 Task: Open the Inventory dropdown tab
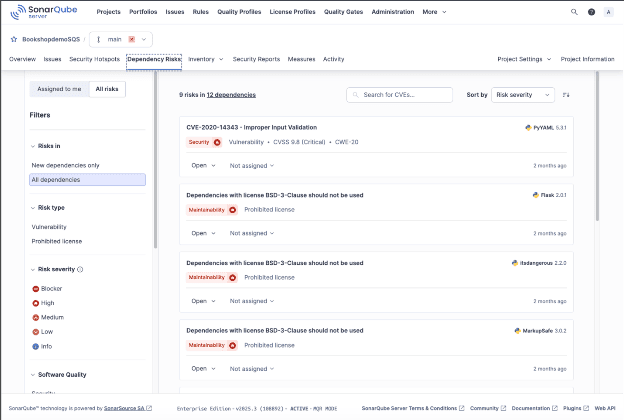pos(206,59)
